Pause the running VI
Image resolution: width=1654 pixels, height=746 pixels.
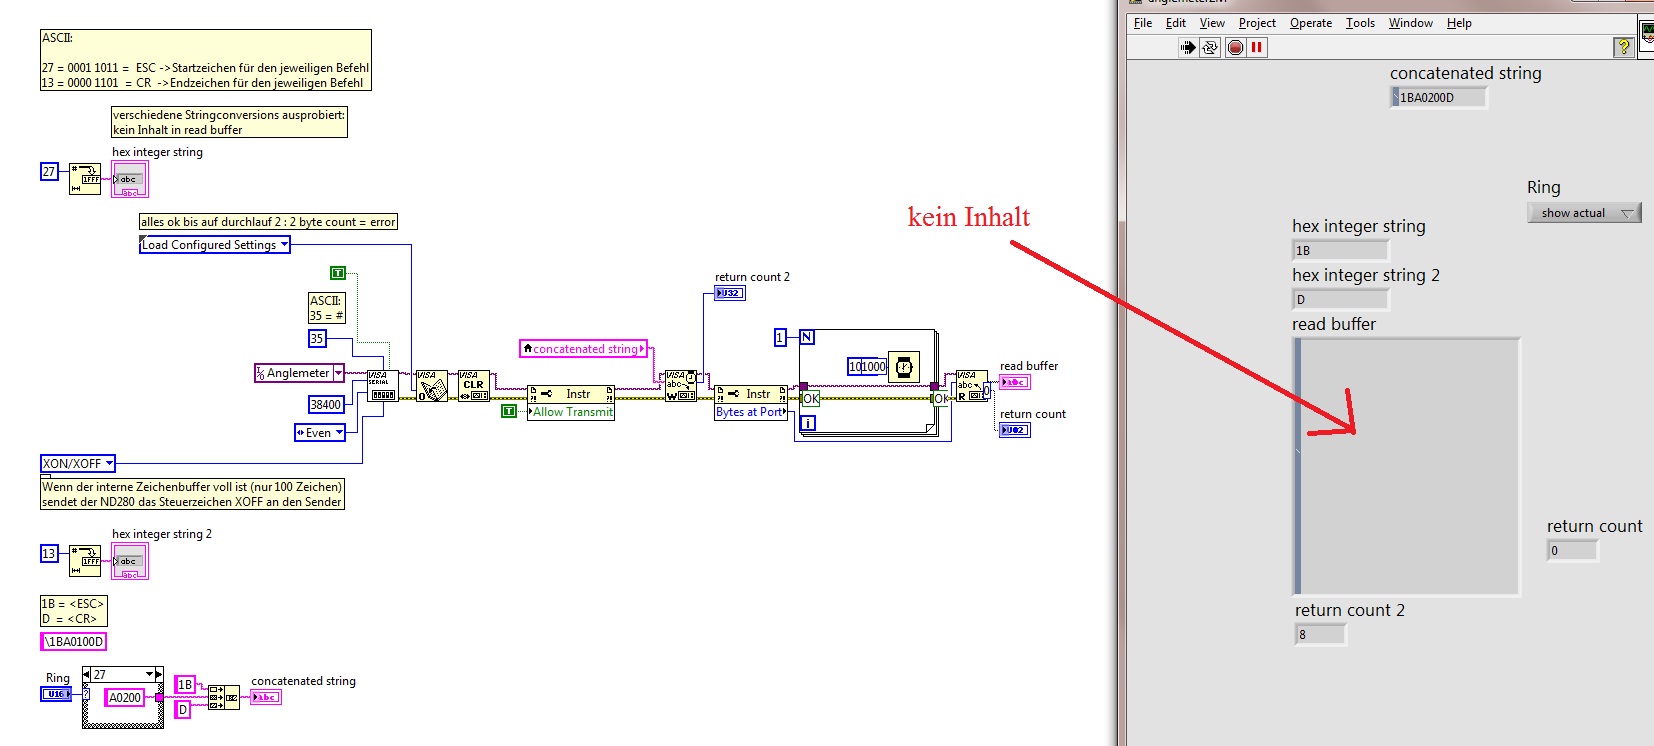click(1257, 47)
